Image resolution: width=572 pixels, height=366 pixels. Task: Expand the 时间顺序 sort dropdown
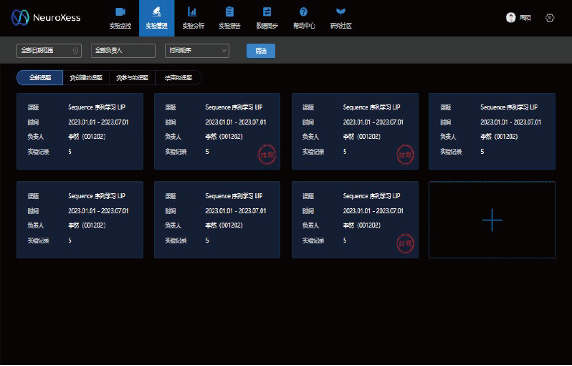(x=197, y=51)
